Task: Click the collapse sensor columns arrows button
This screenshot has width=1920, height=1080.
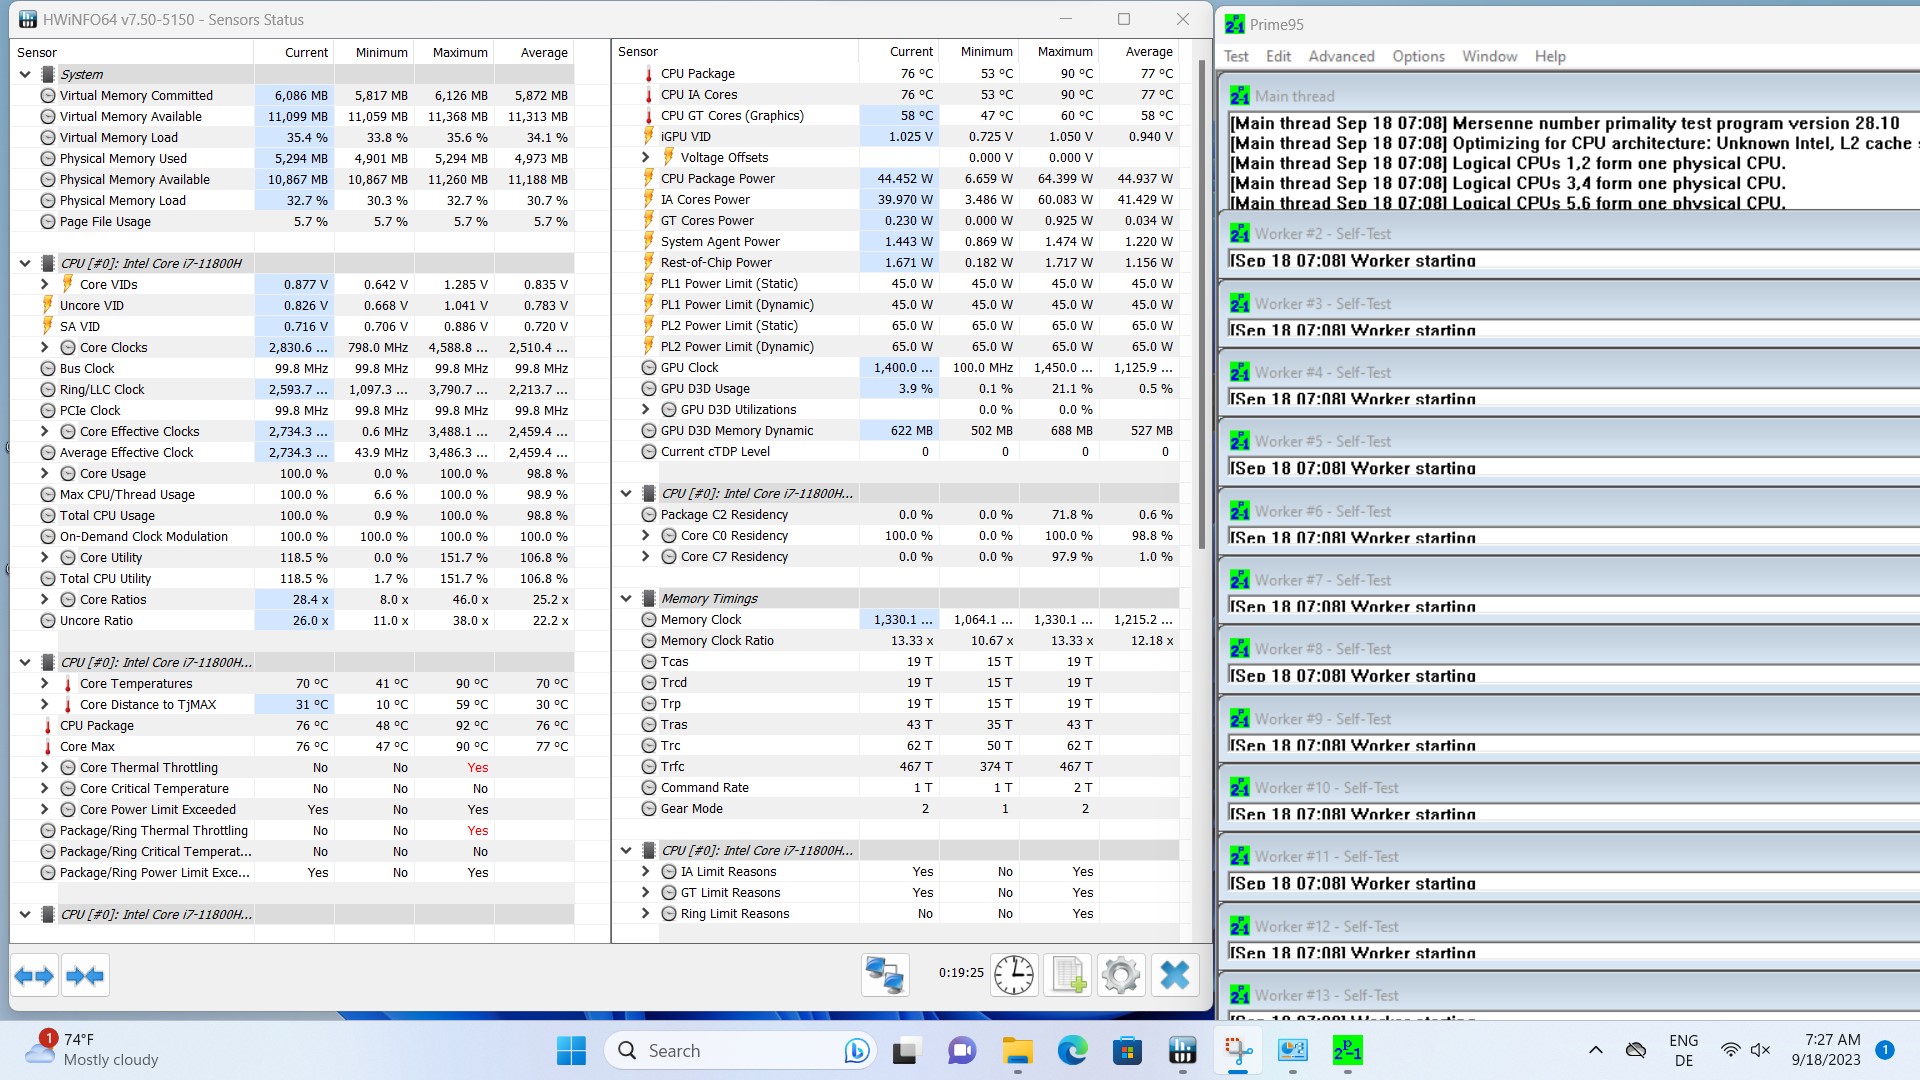Action: click(x=85, y=975)
